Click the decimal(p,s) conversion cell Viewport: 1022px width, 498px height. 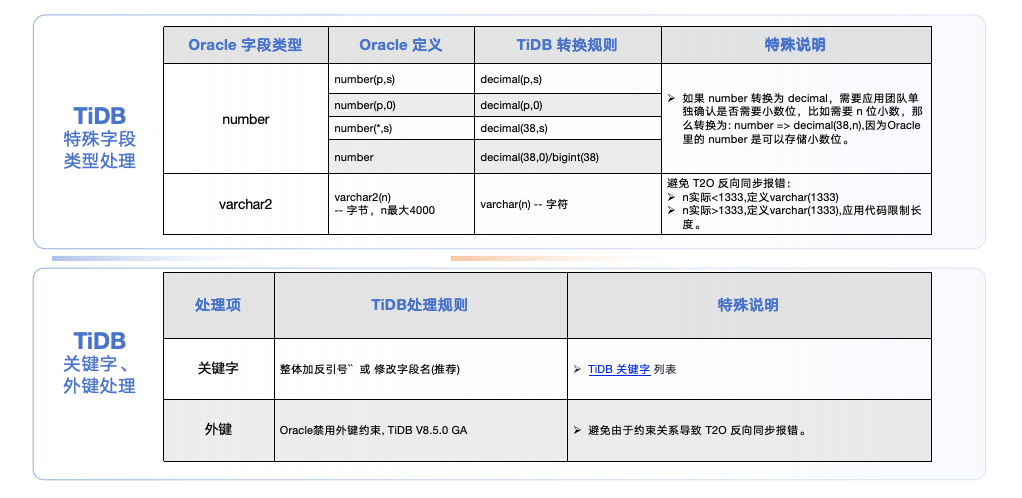(x=567, y=79)
